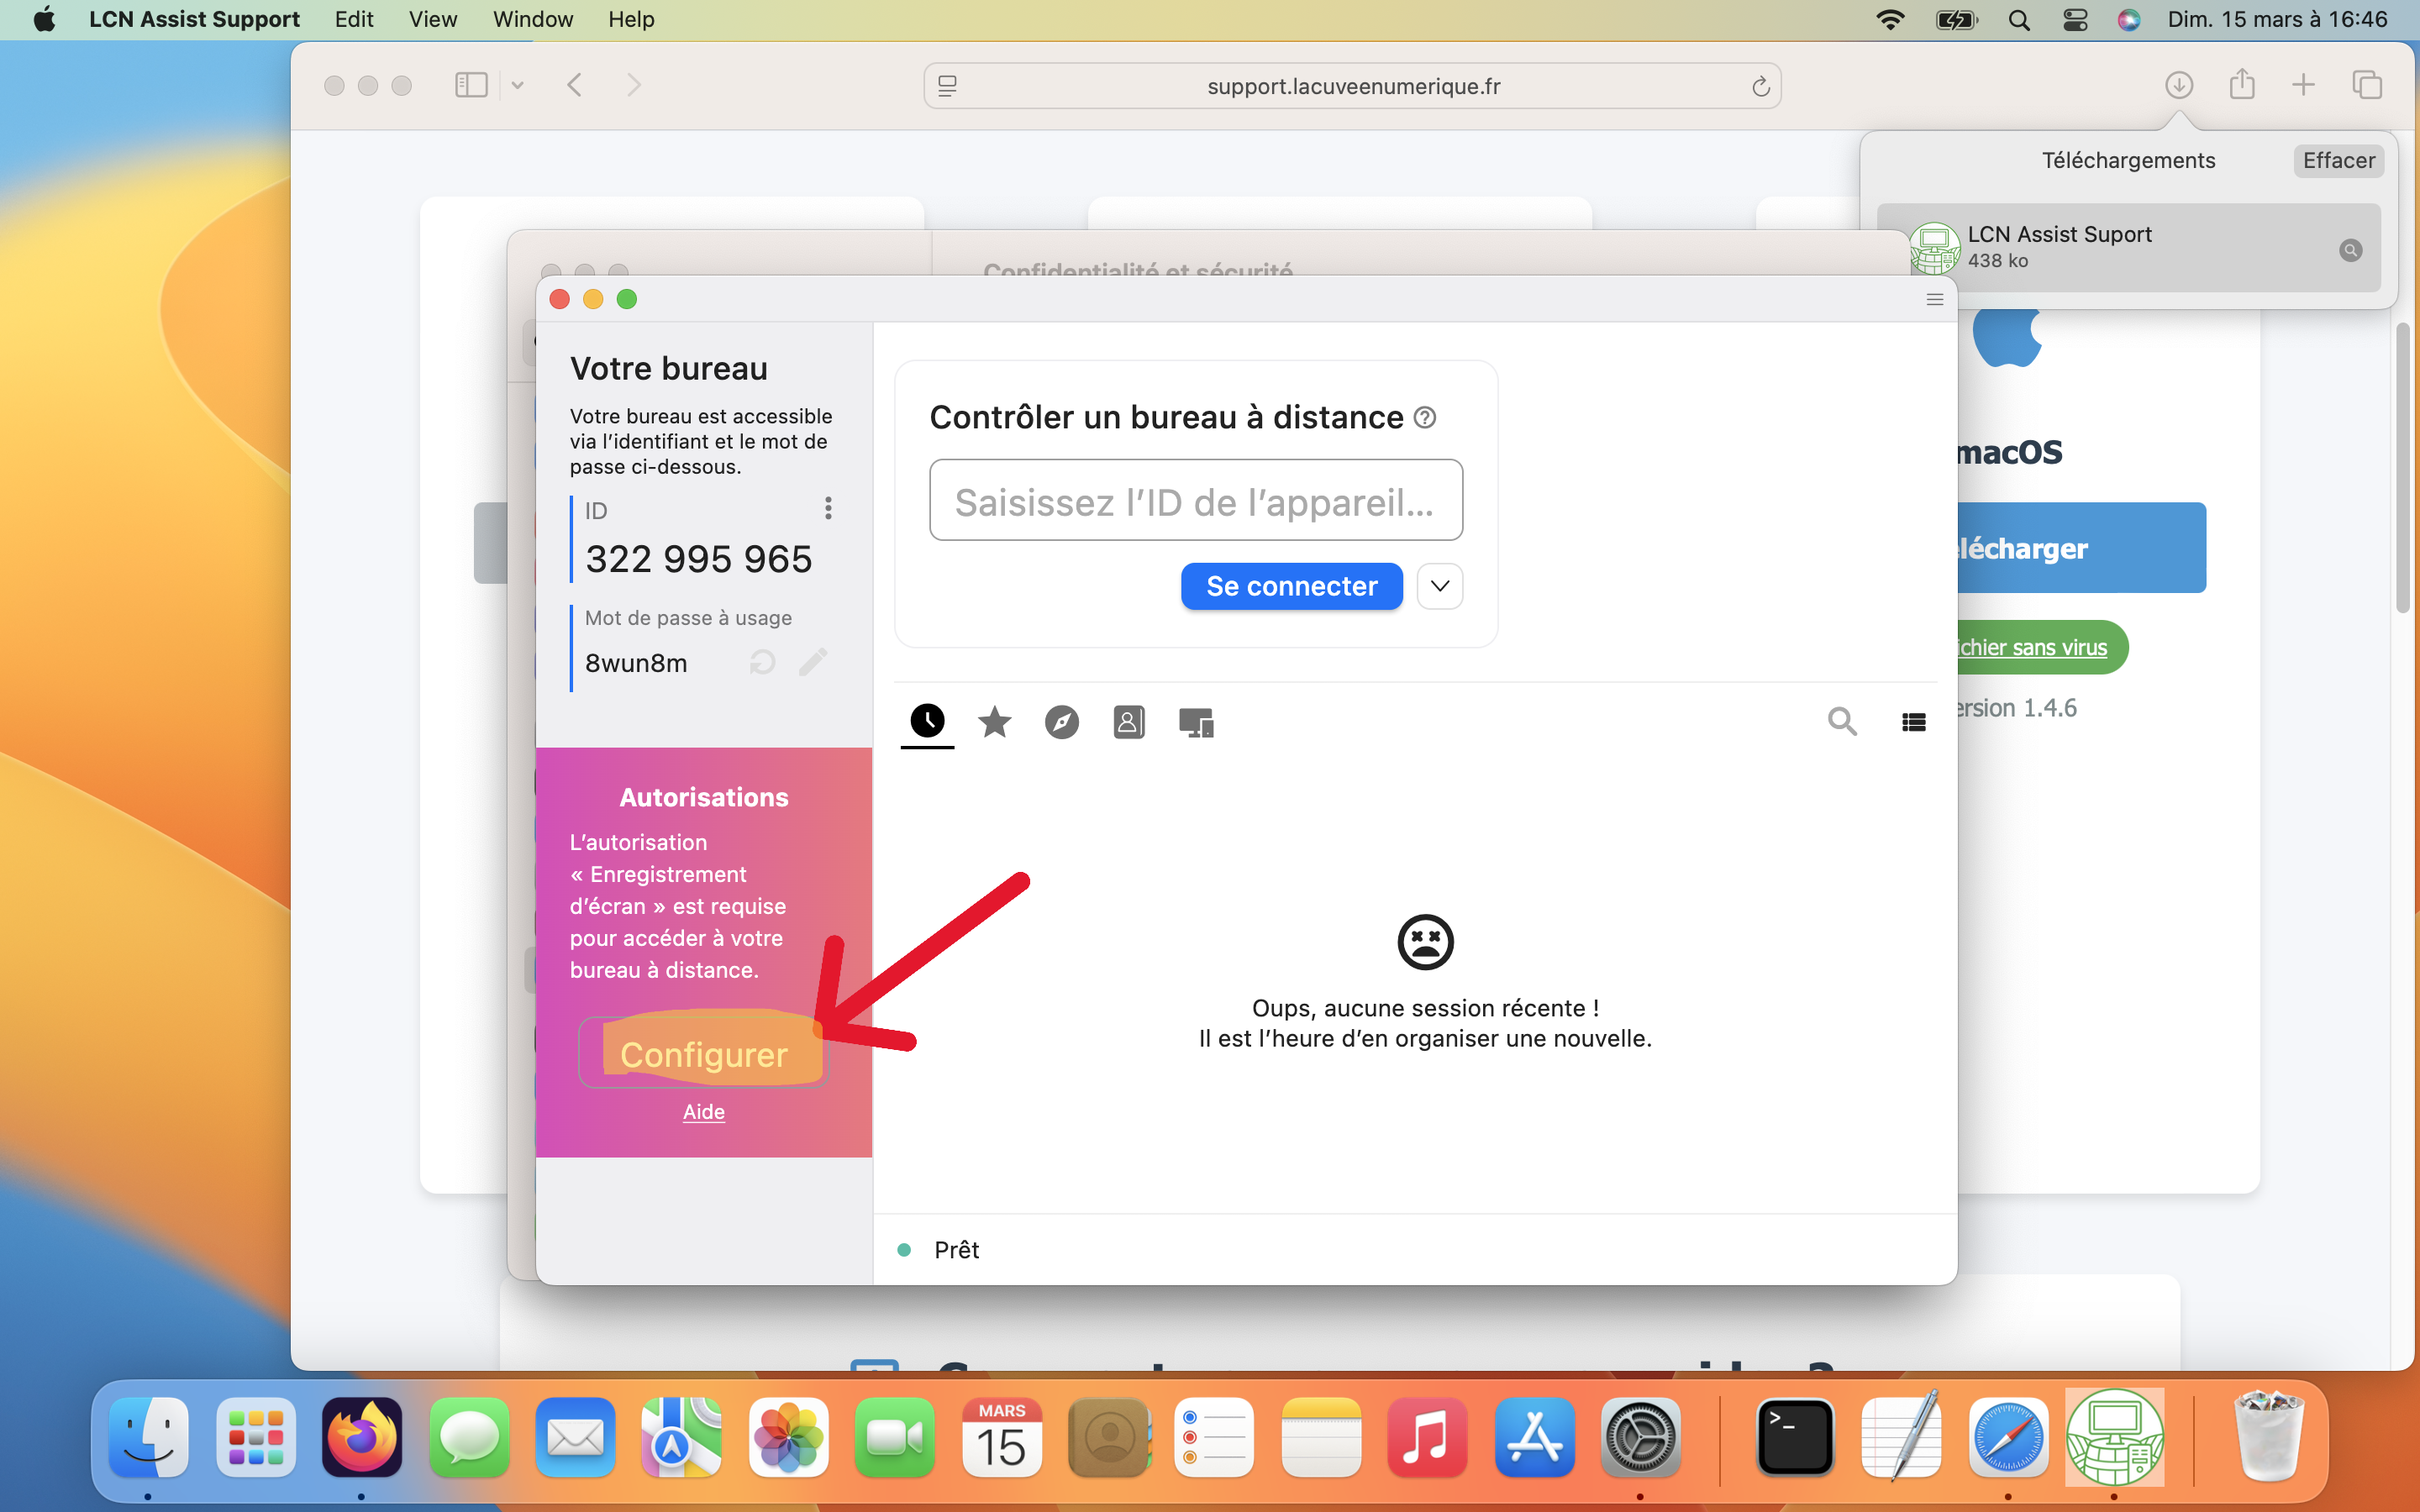2420x1512 pixels.
Task: Open the address book tab
Action: click(x=1128, y=722)
